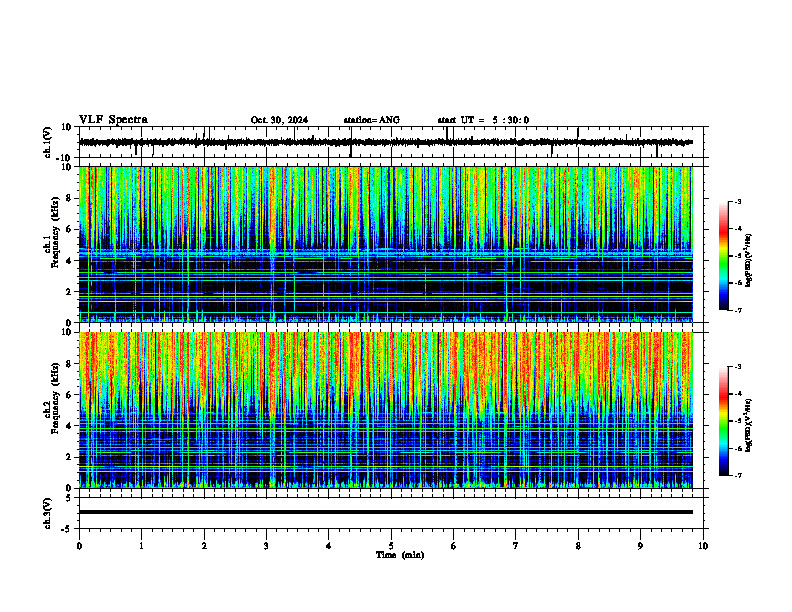Click the time axis tick label "7"
The height and width of the screenshot is (612, 792).
pos(516,546)
